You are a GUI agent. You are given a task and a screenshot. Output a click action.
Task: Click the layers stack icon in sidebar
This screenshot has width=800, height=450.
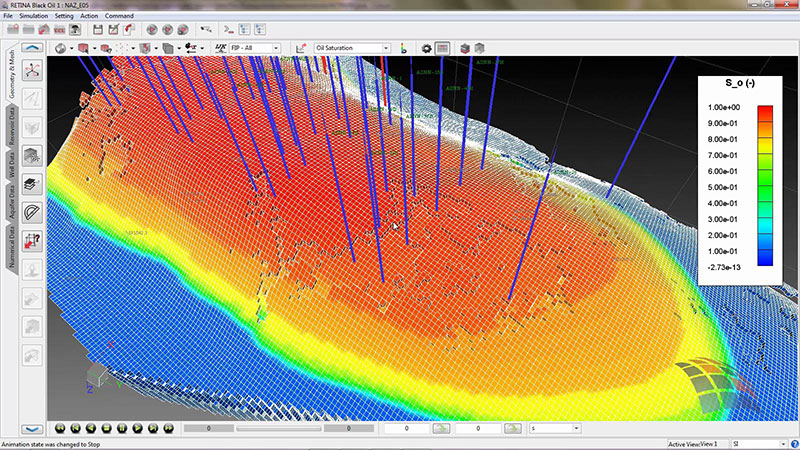pos(32,183)
